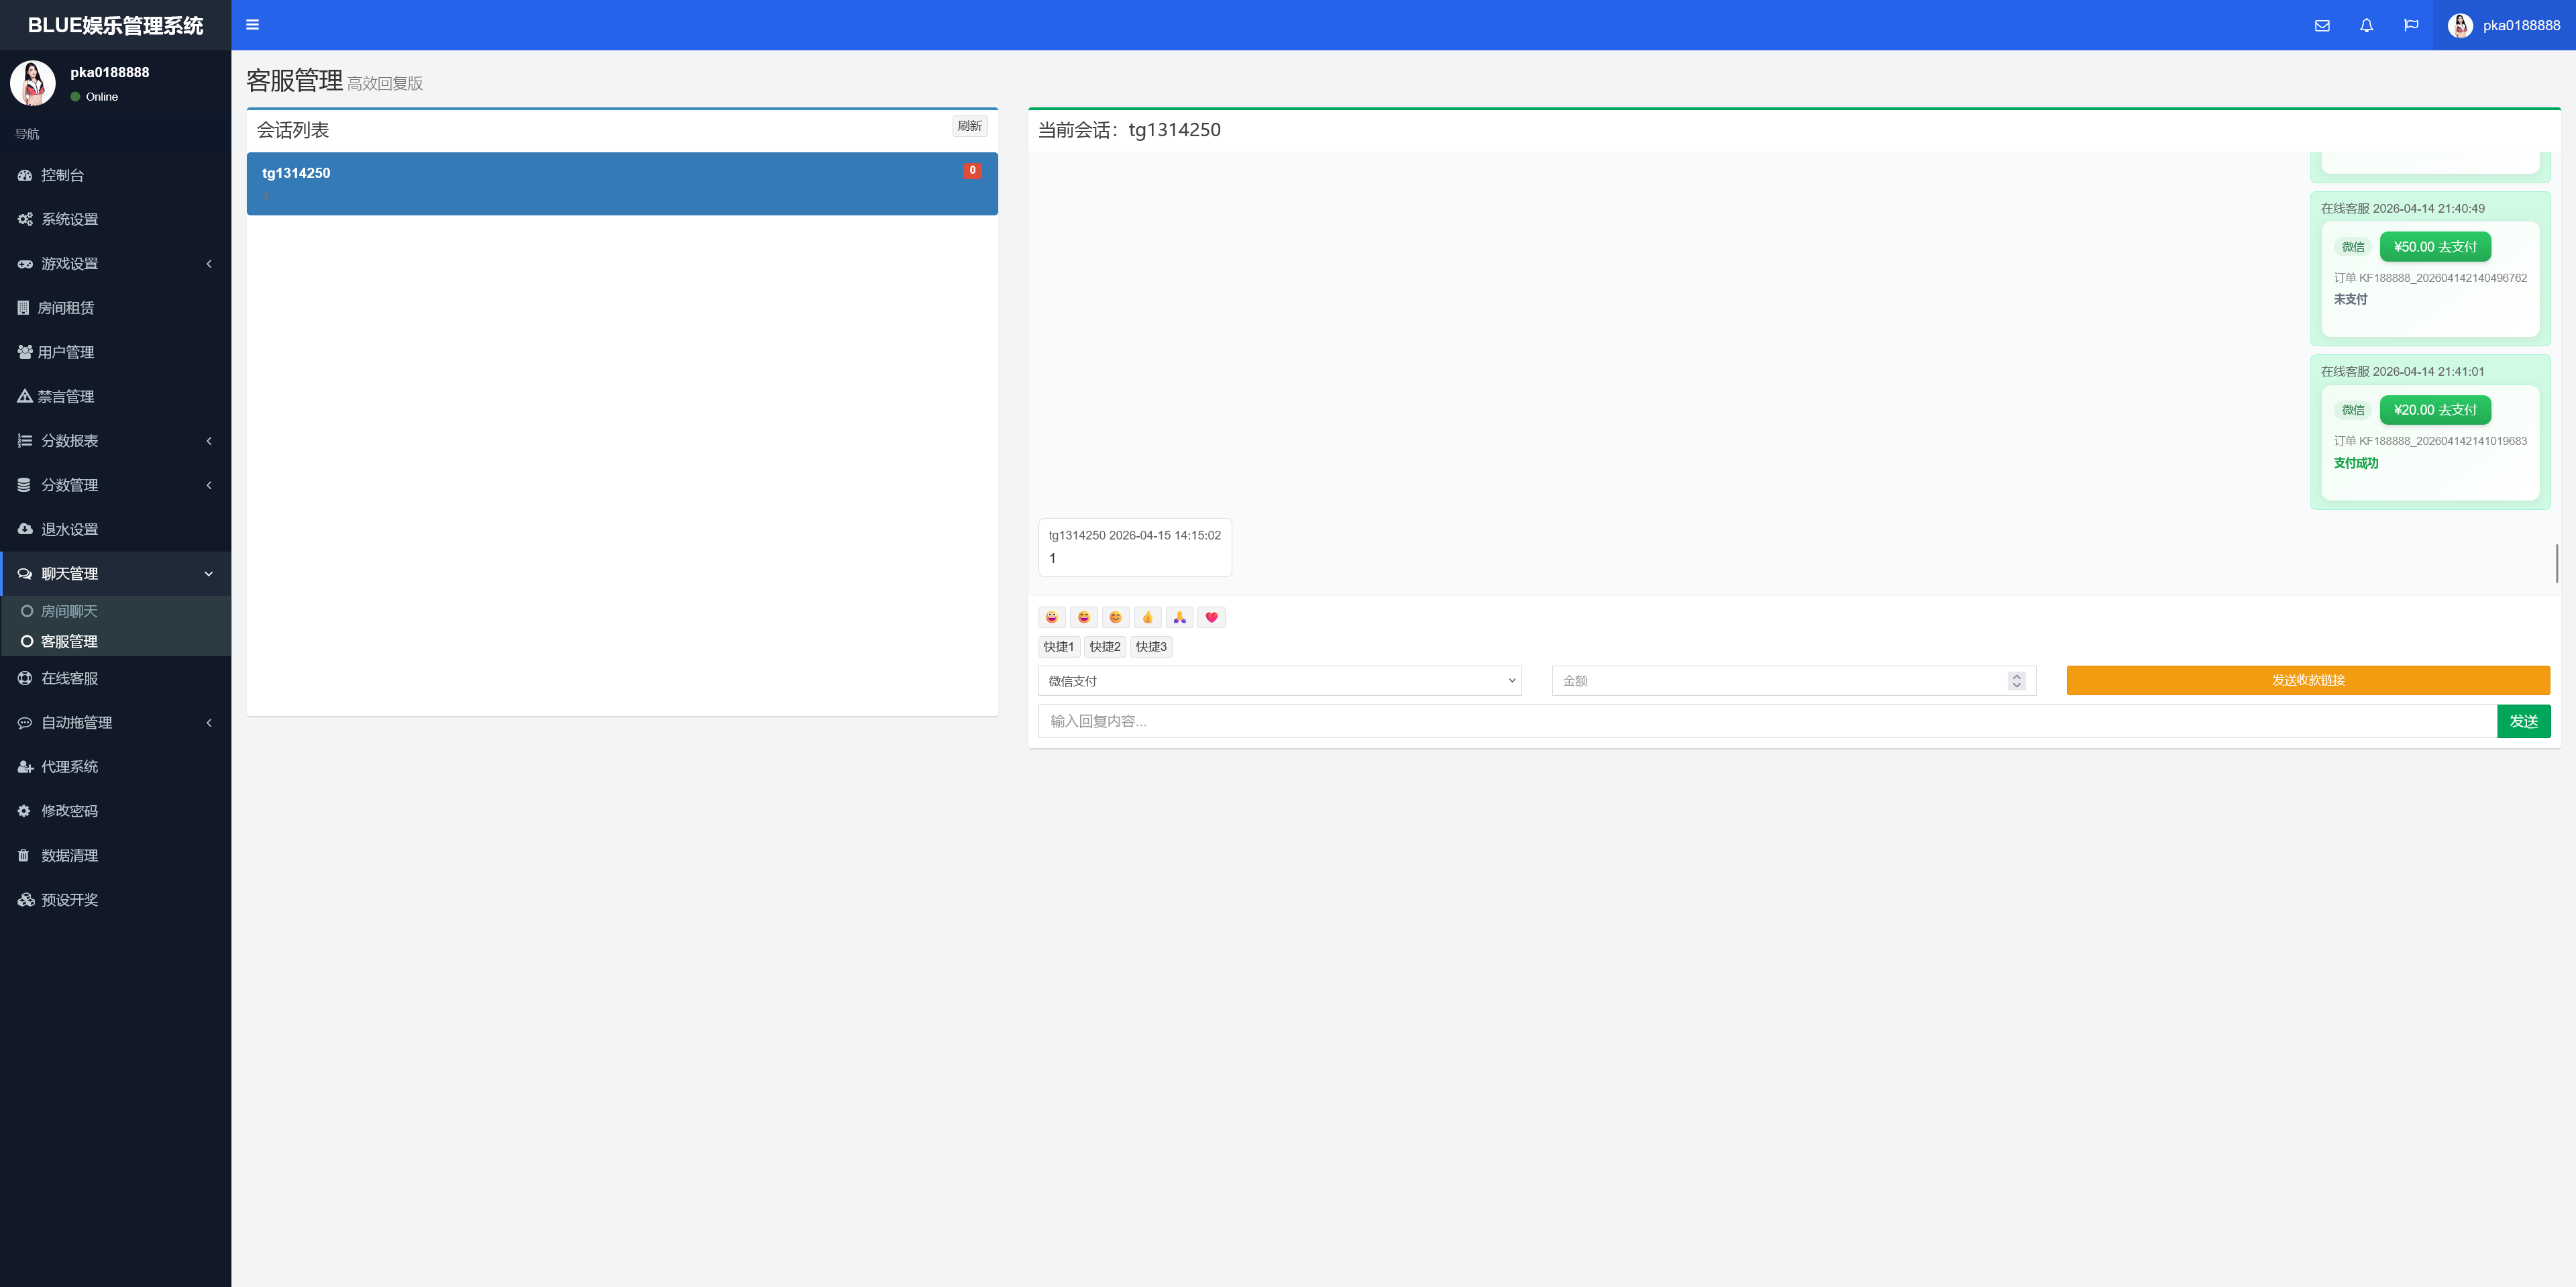This screenshot has width=2576, height=1287.
Task: Collapse 聊天管理 submenu
Action: (x=115, y=574)
